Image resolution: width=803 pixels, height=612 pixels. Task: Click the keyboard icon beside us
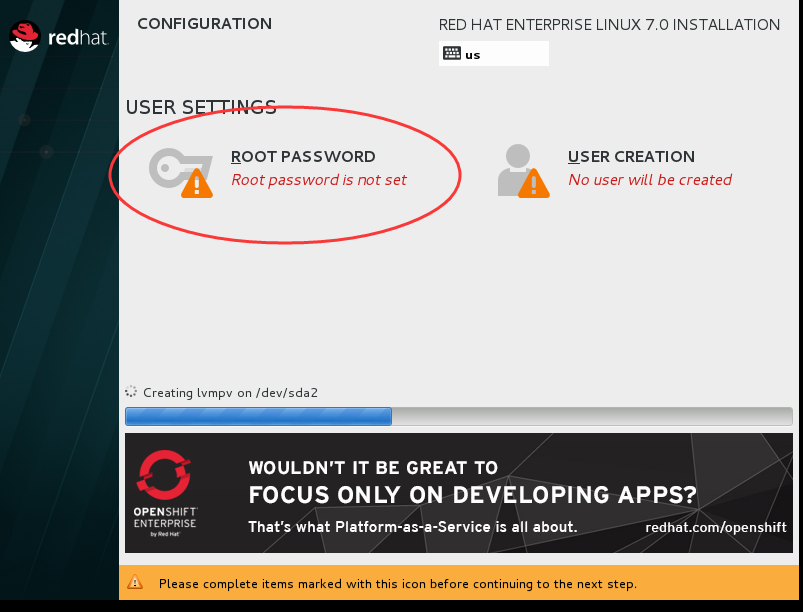pyautogui.click(x=452, y=53)
